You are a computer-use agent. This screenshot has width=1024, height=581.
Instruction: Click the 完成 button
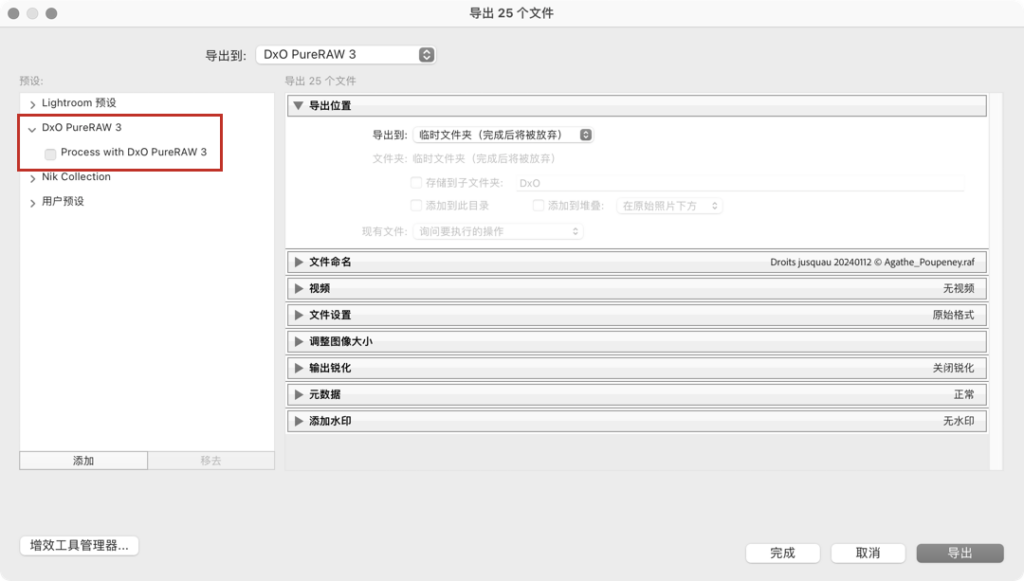point(782,553)
